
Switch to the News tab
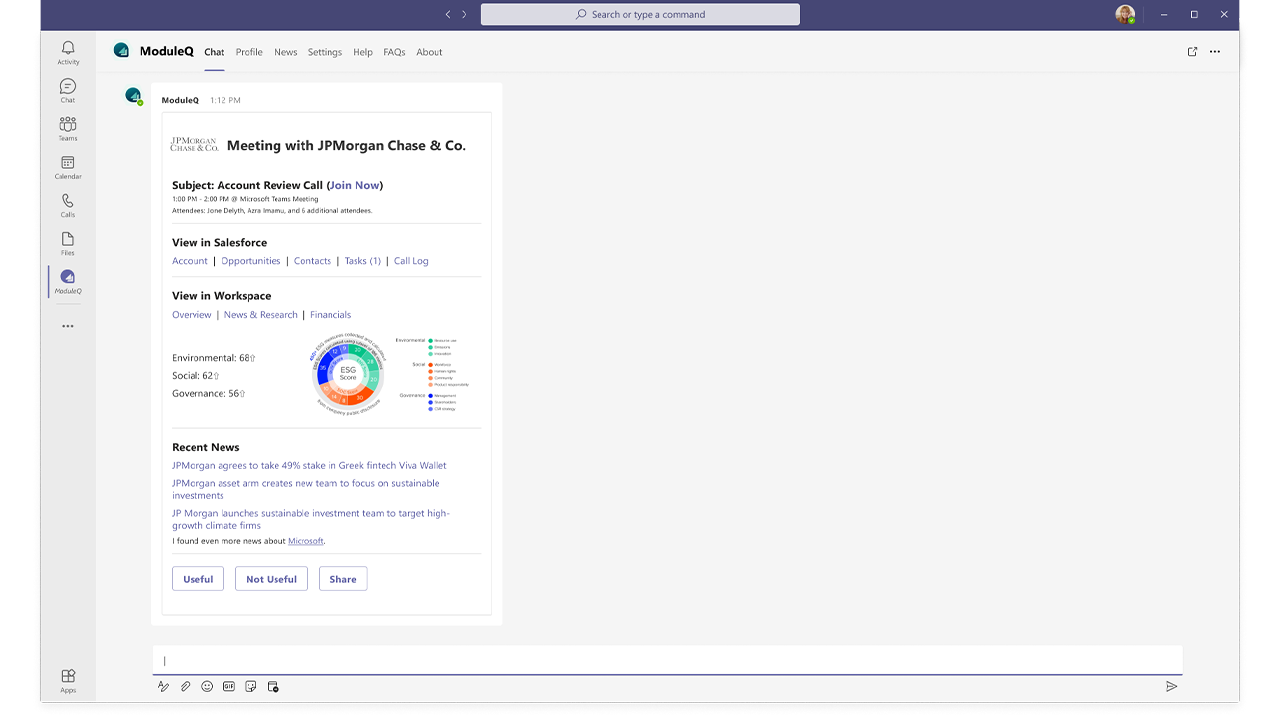coord(286,52)
